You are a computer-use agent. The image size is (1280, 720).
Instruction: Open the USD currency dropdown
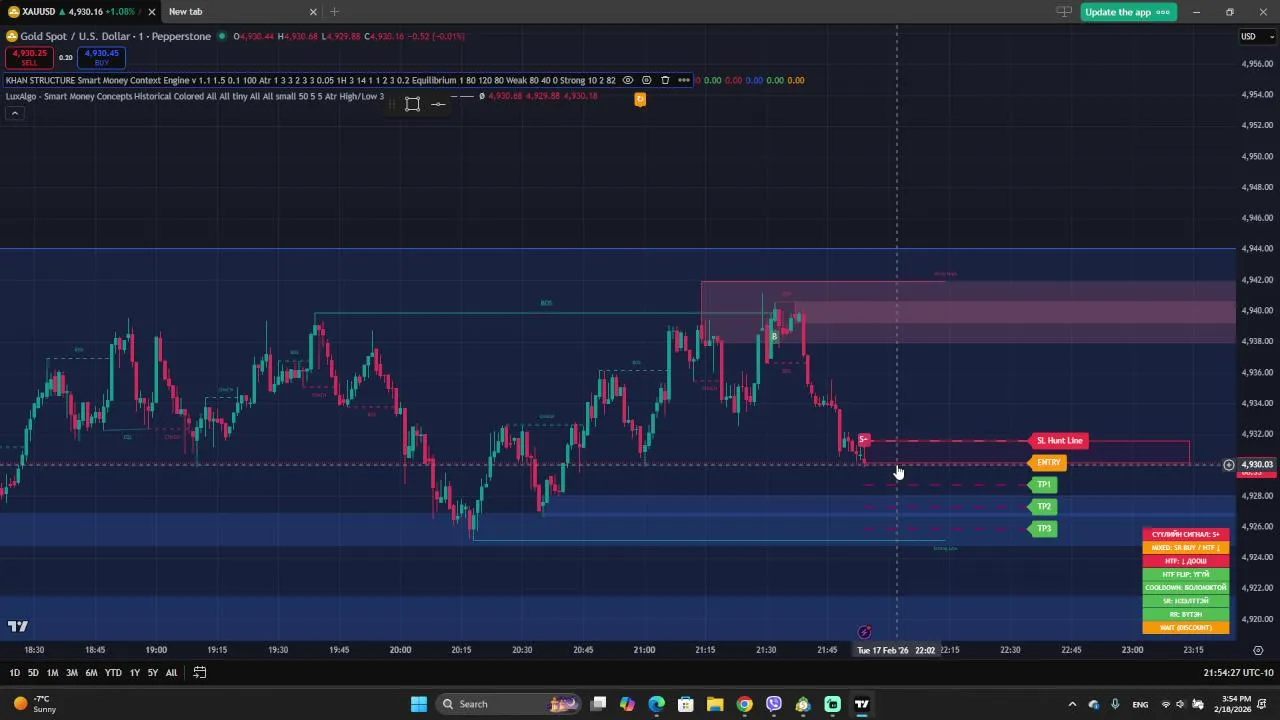coord(1257,37)
